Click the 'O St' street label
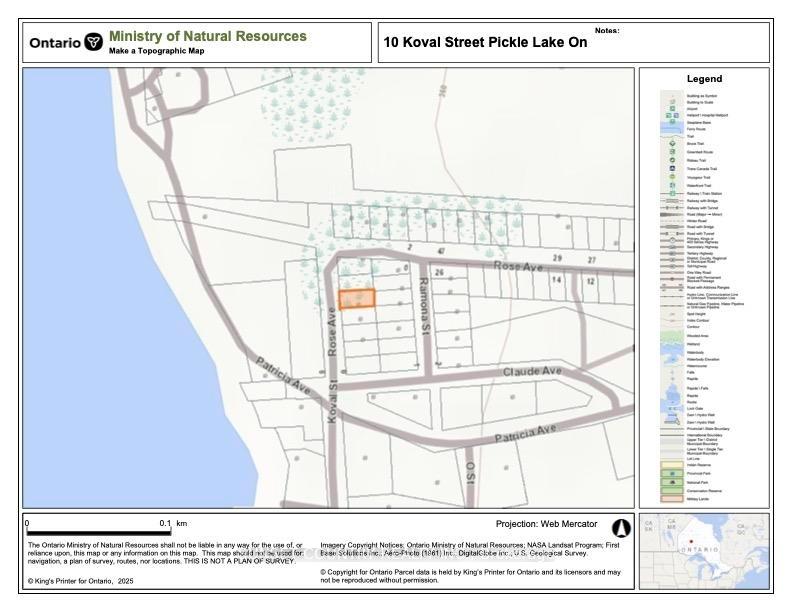This screenshot has width=792, height=612. click(x=470, y=473)
